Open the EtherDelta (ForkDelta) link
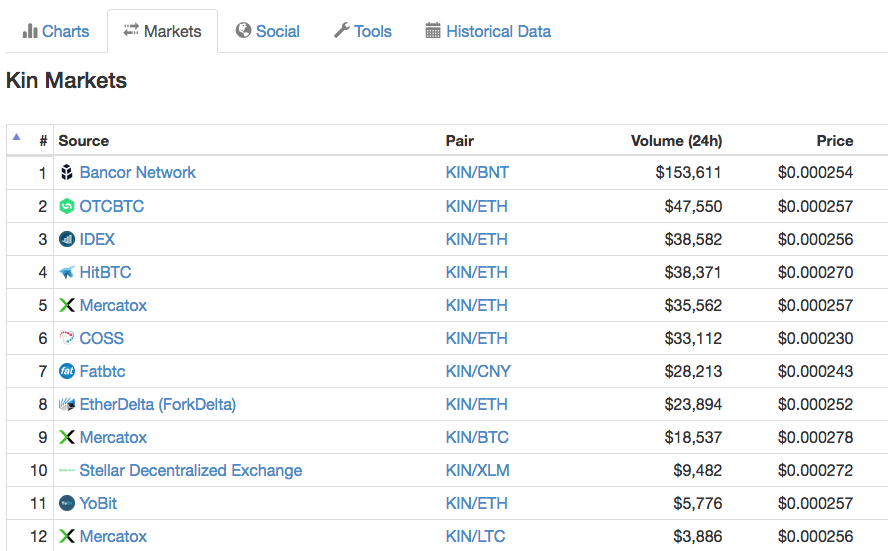 pyautogui.click(x=158, y=404)
